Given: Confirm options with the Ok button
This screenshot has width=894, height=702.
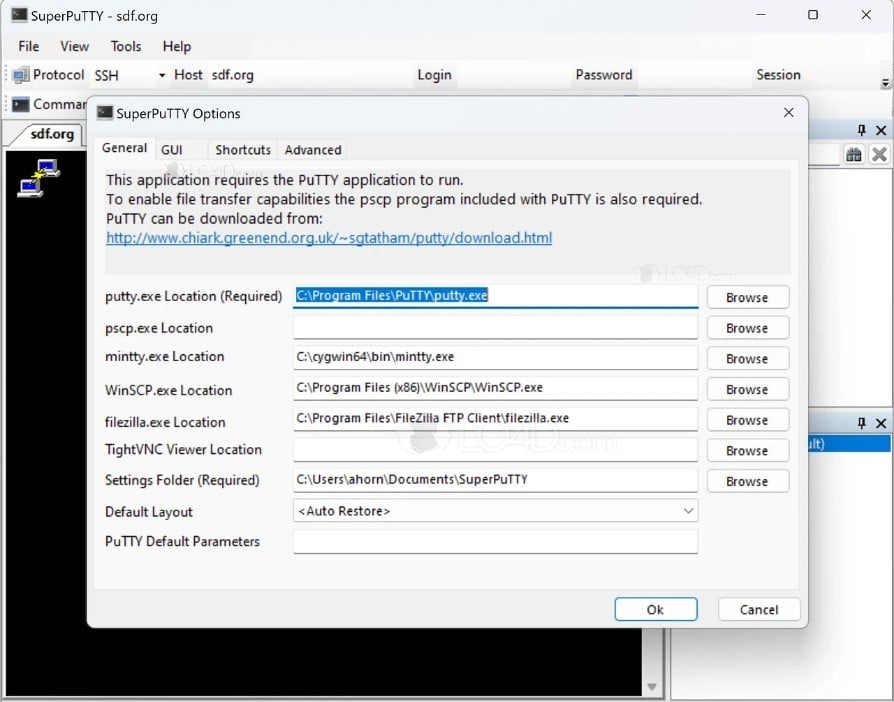Looking at the screenshot, I should pyautogui.click(x=656, y=609).
